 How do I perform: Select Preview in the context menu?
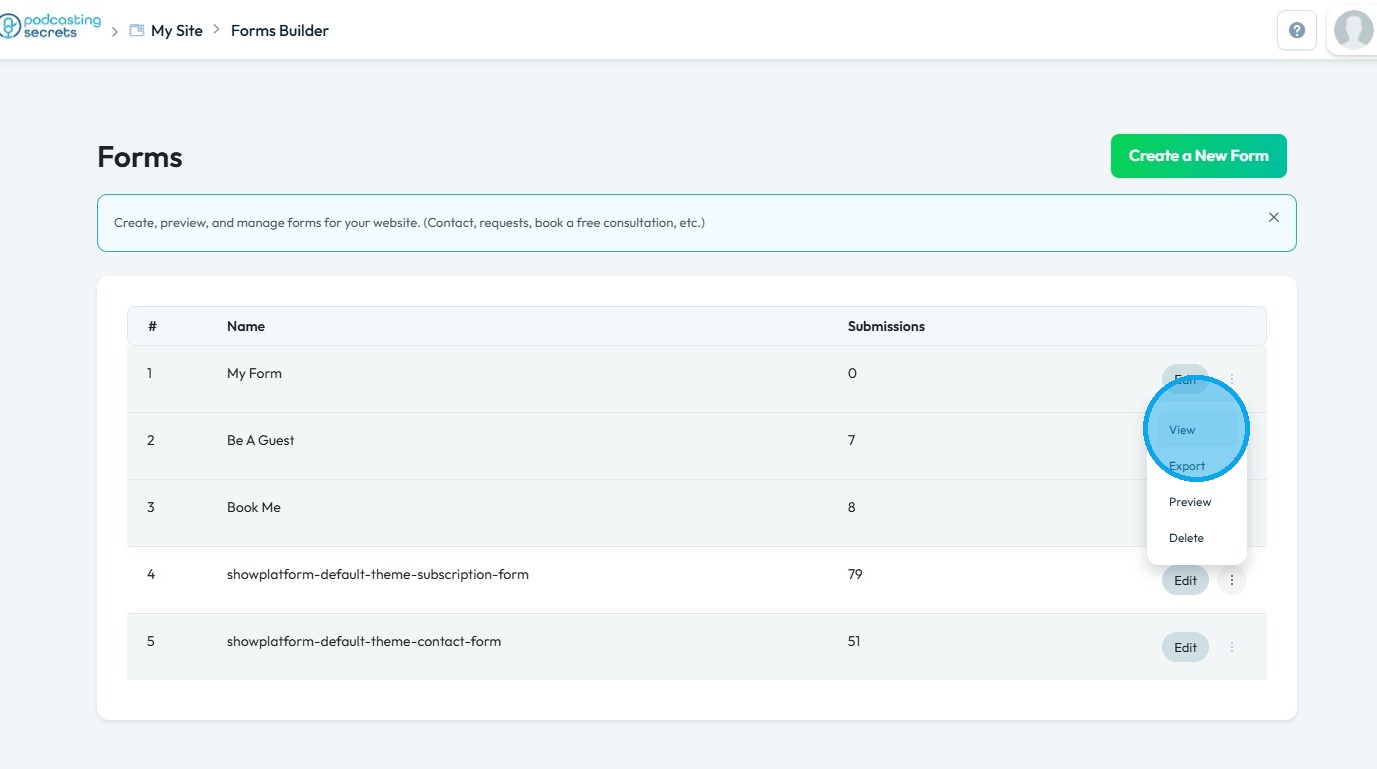click(1190, 502)
